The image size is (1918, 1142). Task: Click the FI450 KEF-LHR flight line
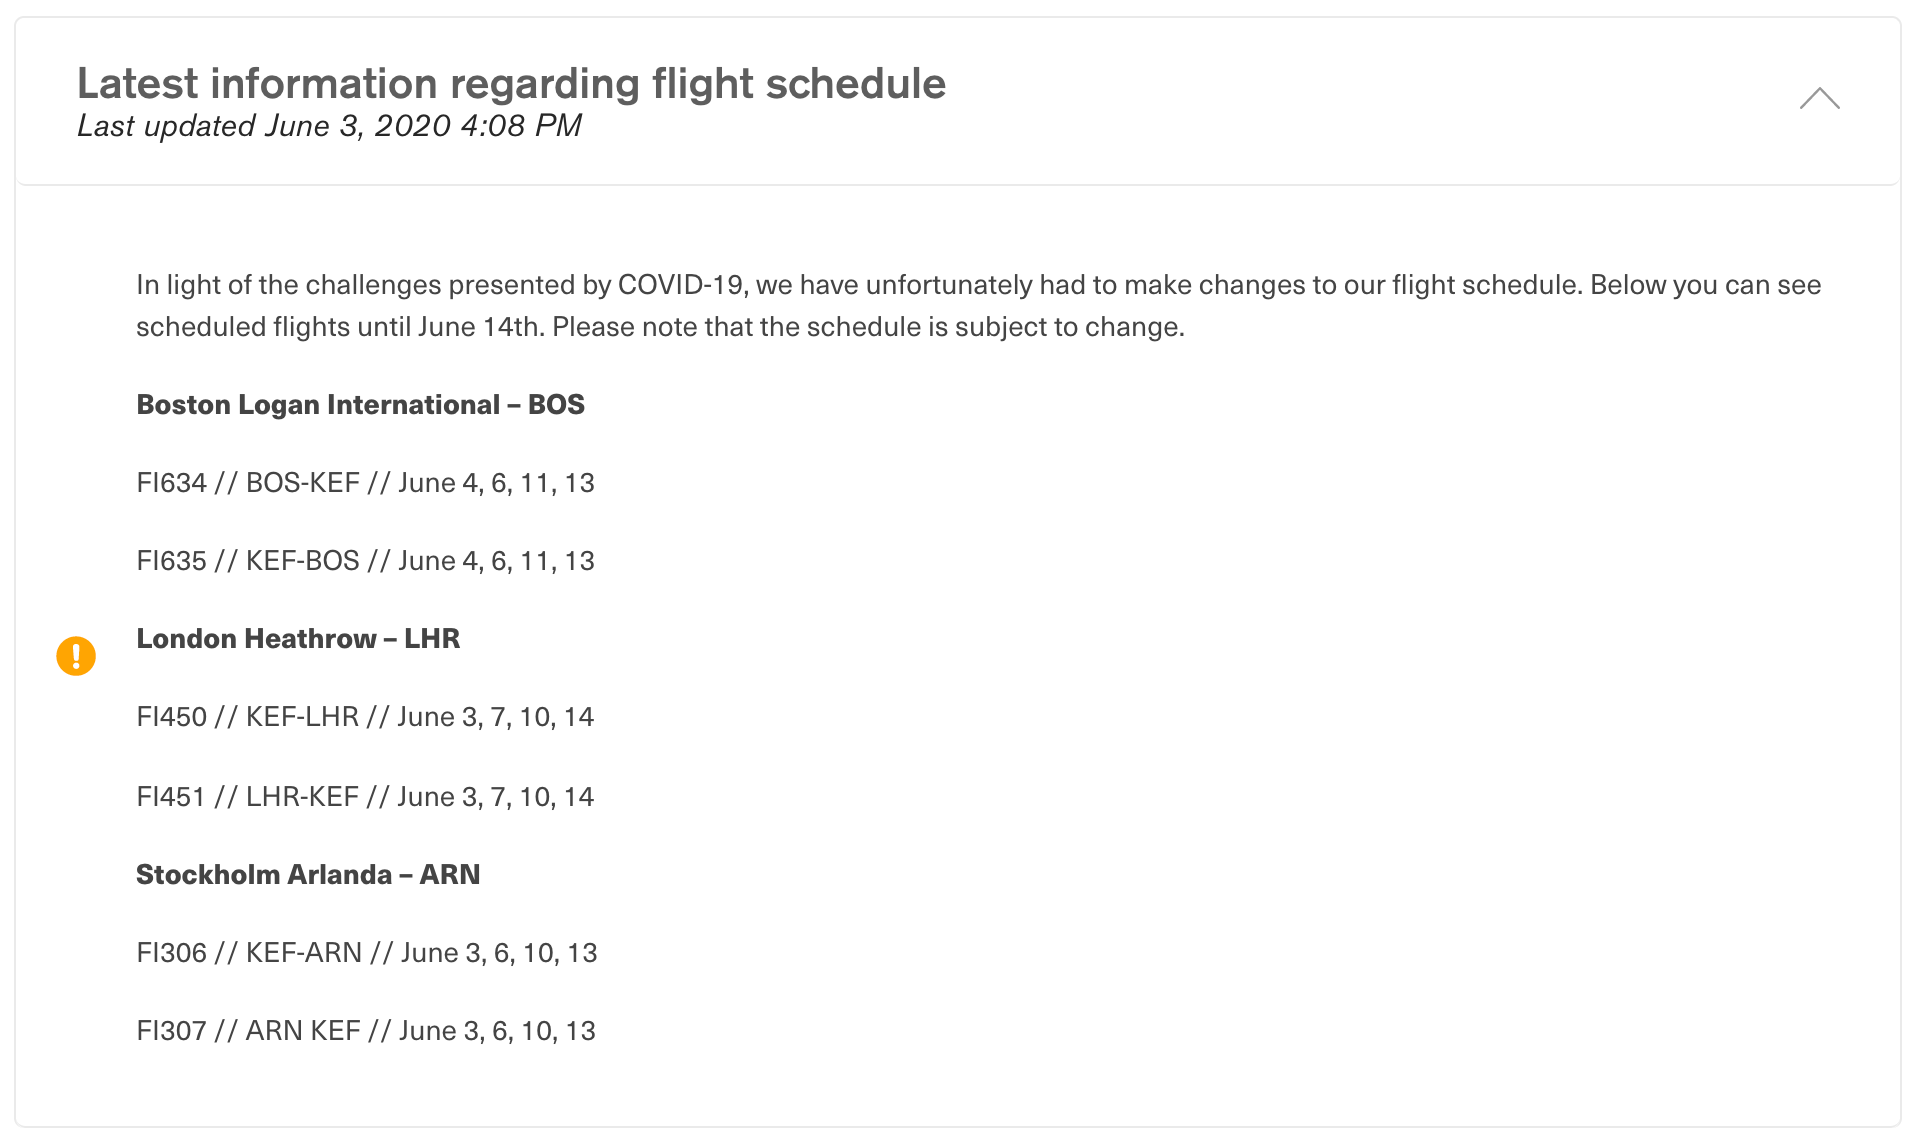tap(365, 717)
